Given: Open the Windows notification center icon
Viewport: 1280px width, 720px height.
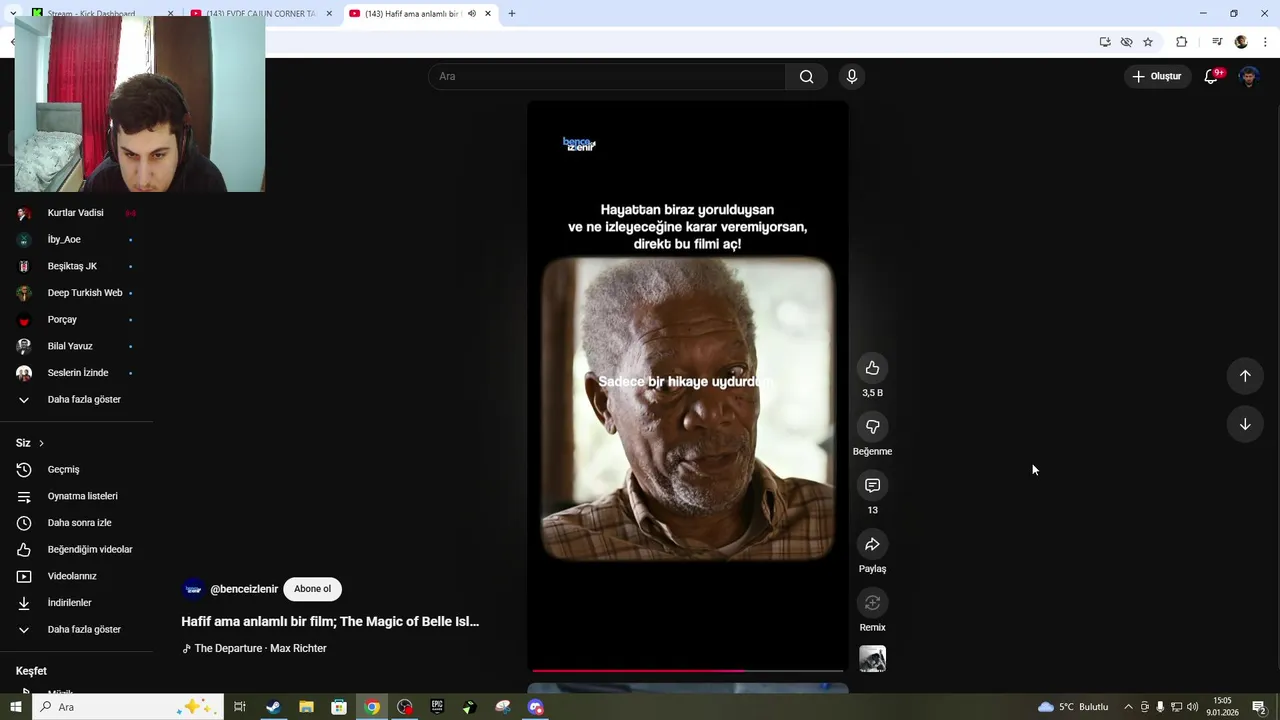Looking at the screenshot, I should click(1259, 707).
